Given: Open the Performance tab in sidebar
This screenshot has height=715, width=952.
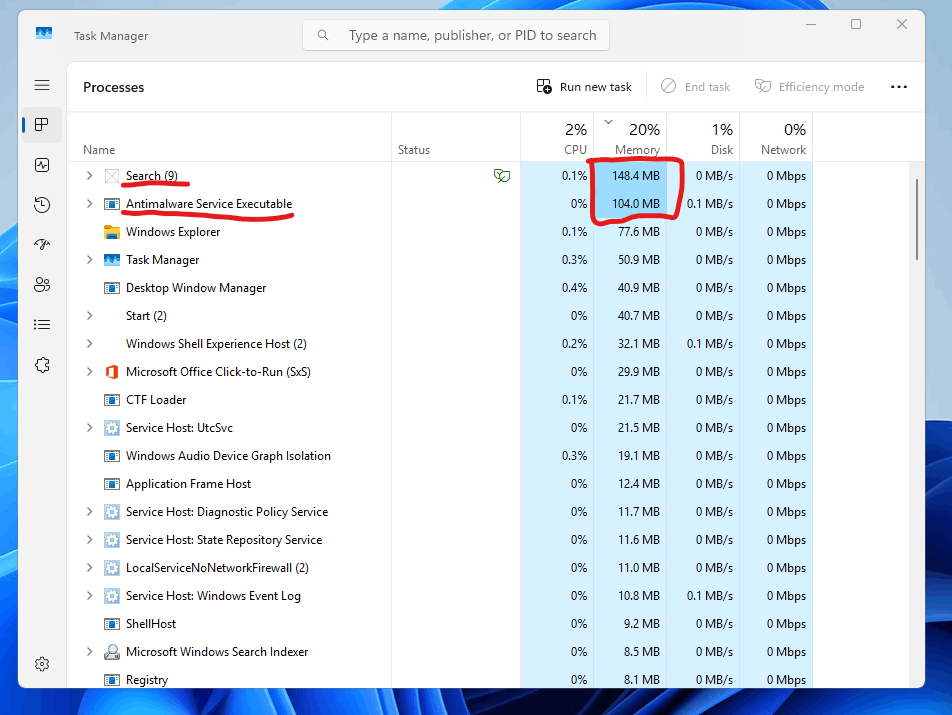Looking at the screenshot, I should [42, 165].
